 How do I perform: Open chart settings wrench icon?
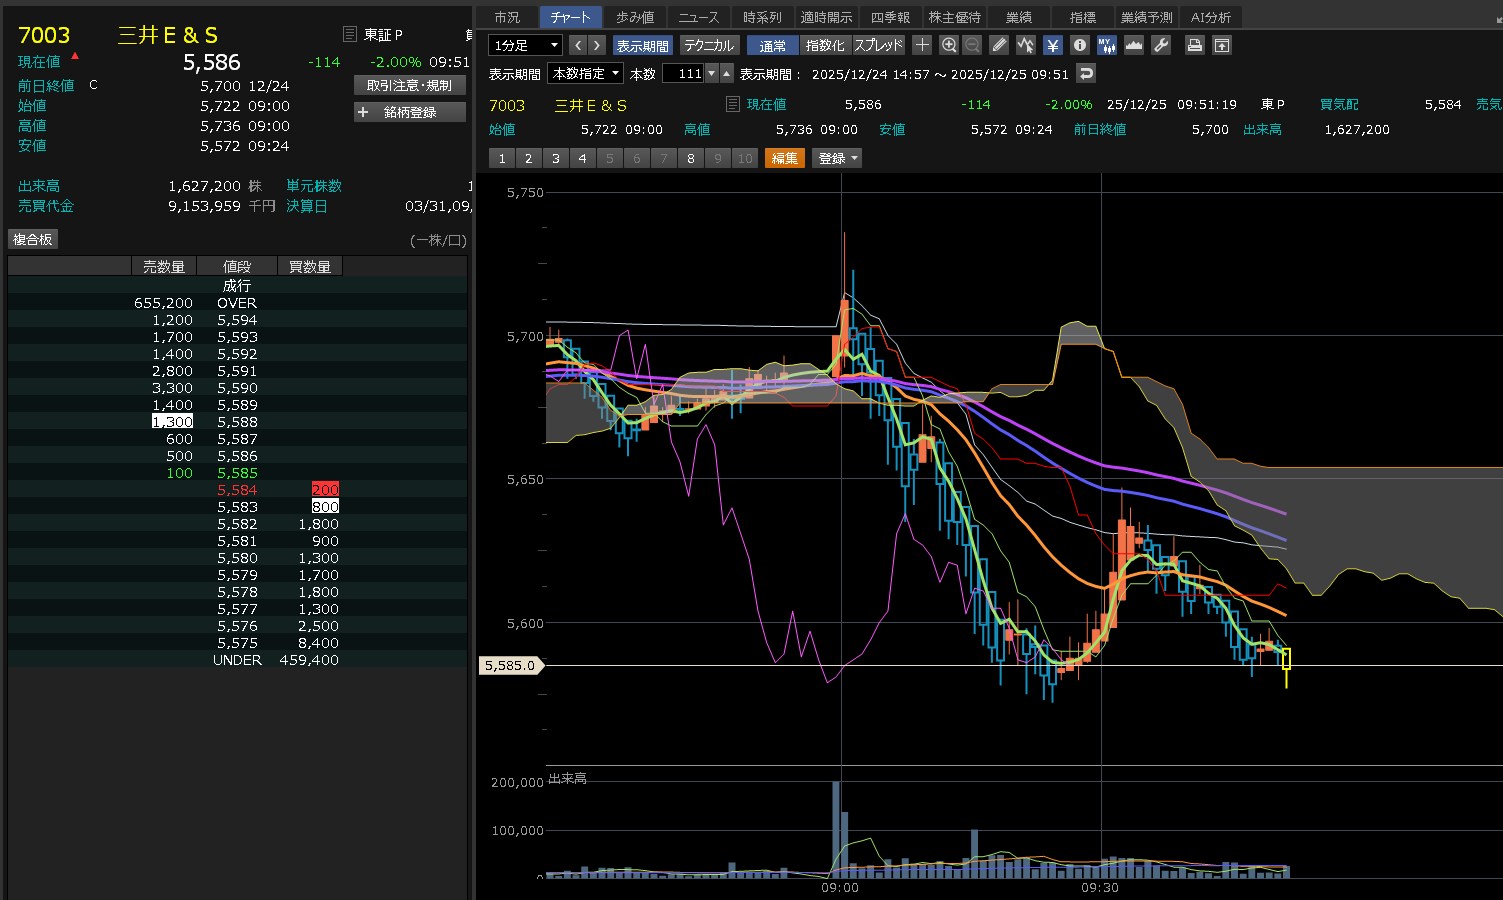click(x=1161, y=45)
